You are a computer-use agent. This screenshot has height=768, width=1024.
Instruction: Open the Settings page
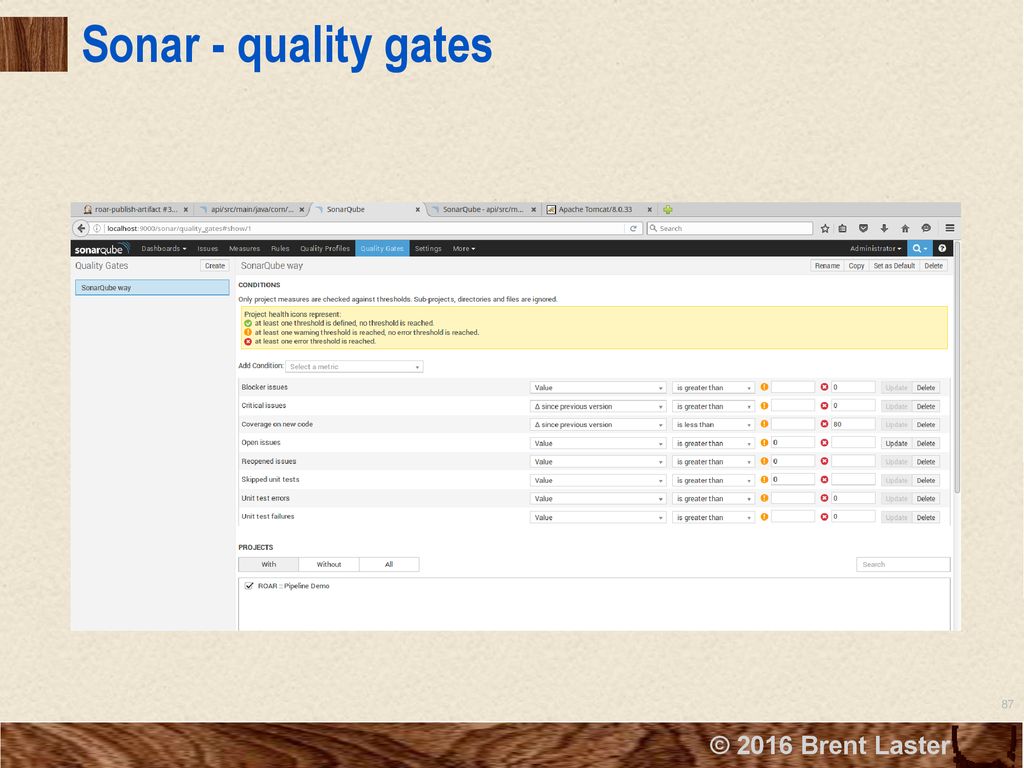(428, 248)
